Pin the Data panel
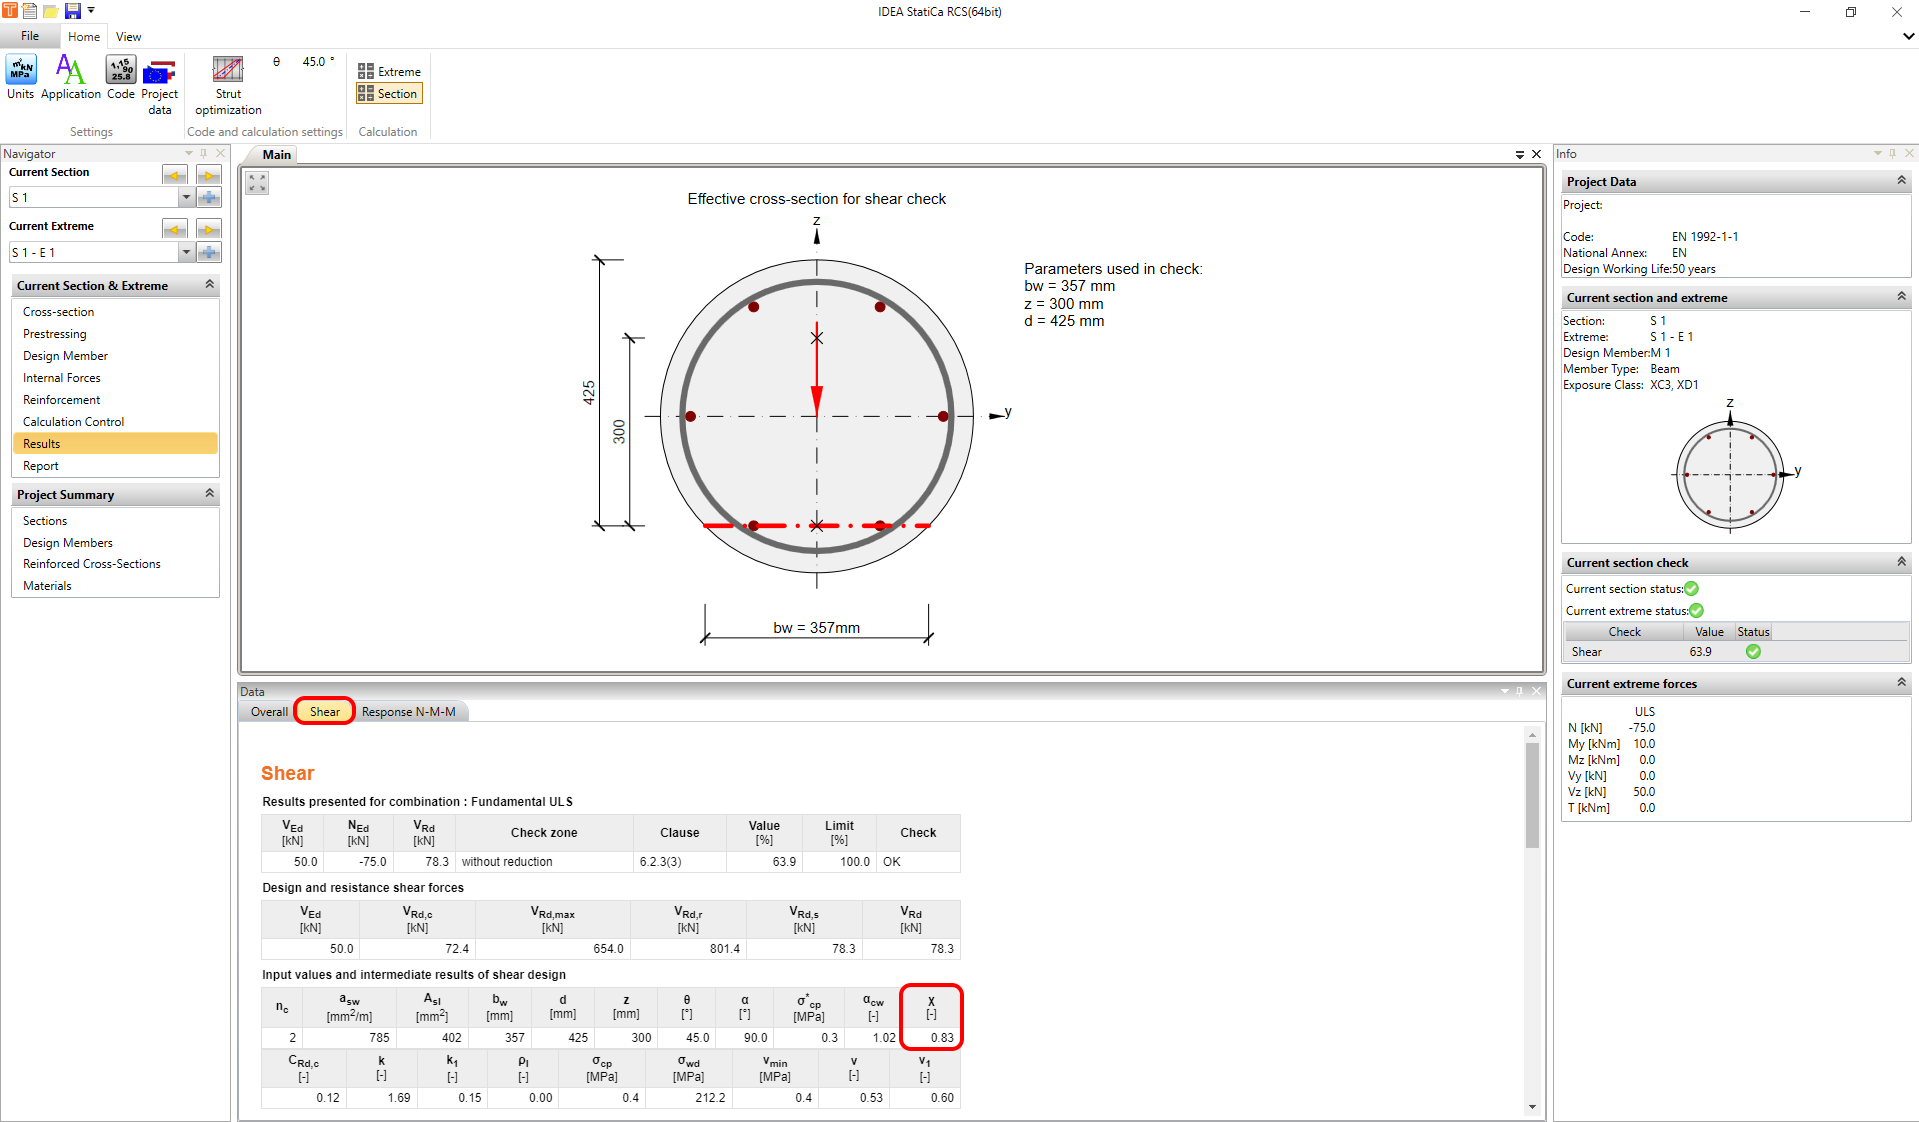 click(x=1519, y=691)
